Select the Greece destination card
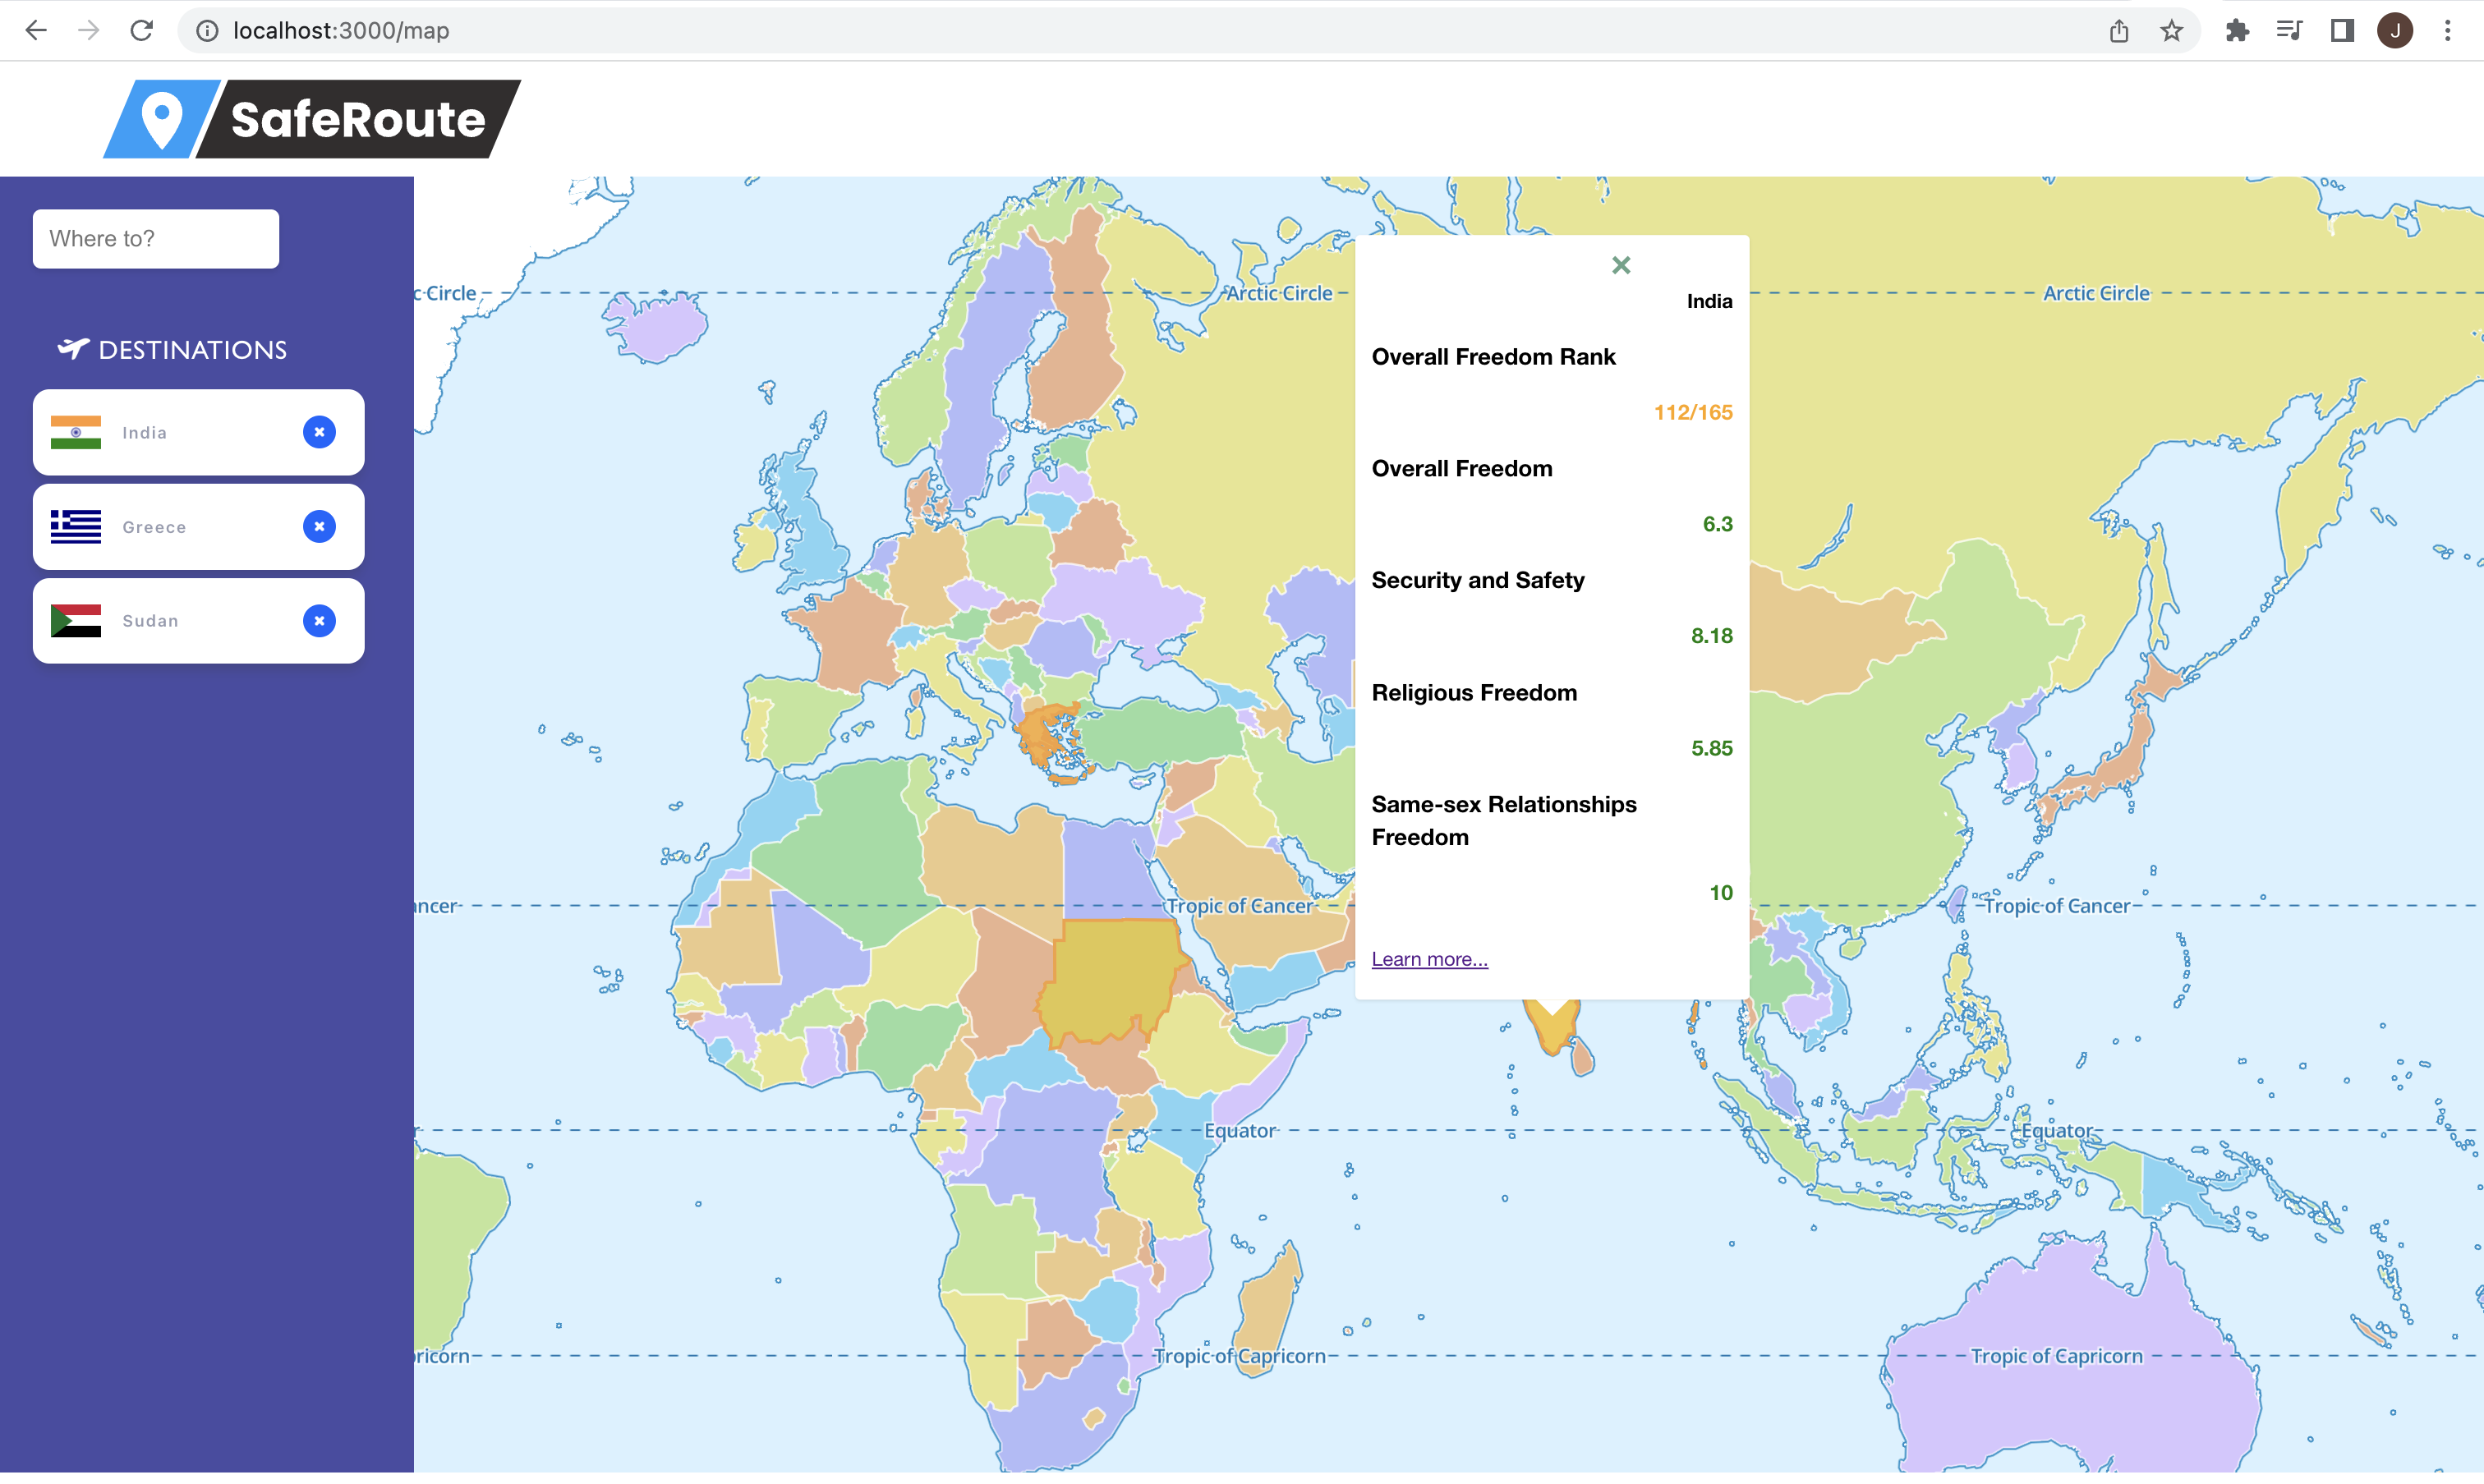The image size is (2484, 1484). click(198, 527)
